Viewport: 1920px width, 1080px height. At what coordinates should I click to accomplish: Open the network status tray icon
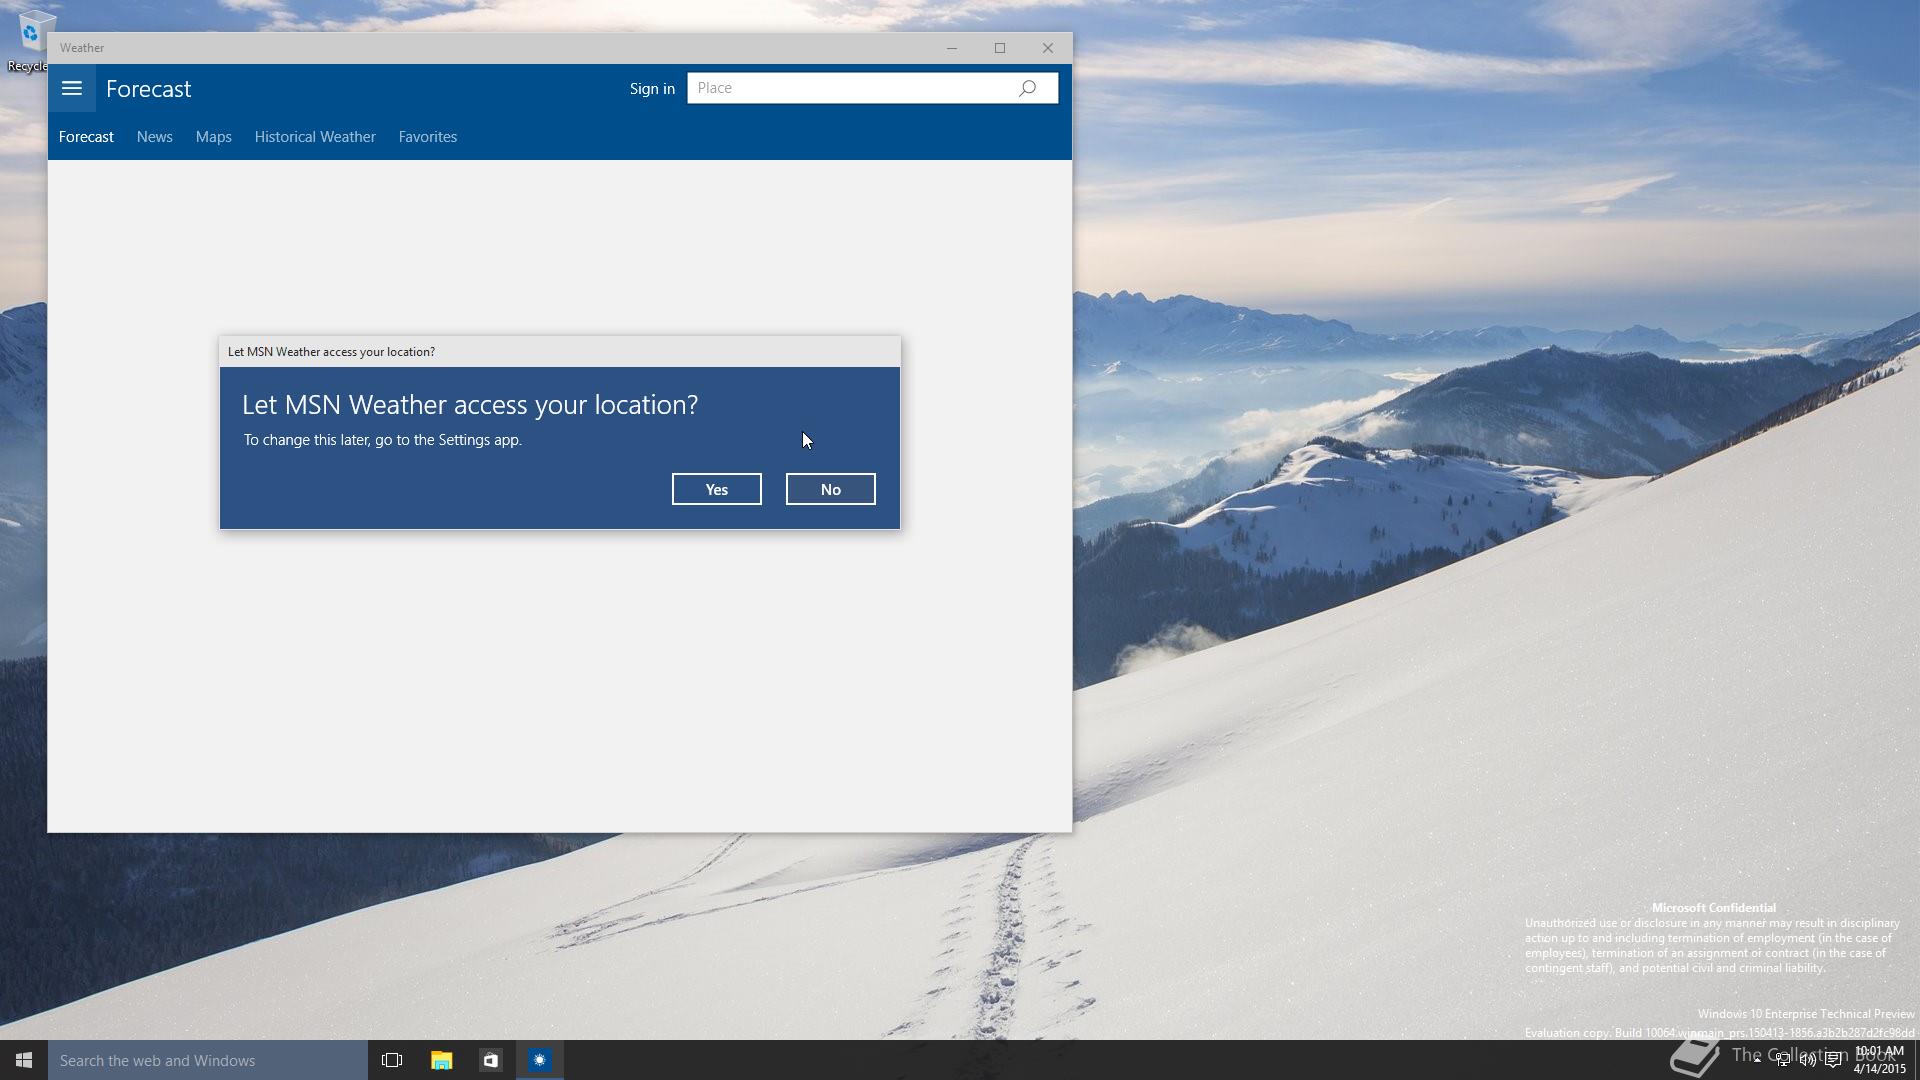(x=1783, y=1060)
